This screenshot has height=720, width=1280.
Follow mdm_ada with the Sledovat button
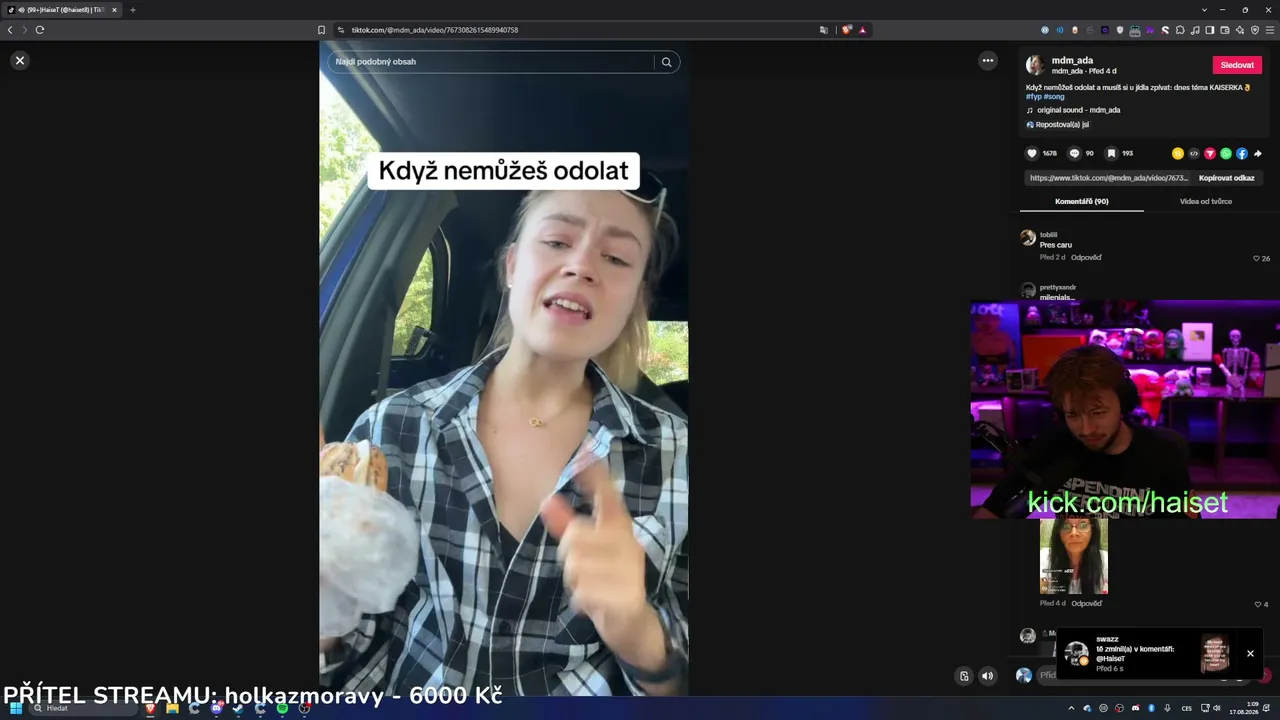click(1237, 65)
